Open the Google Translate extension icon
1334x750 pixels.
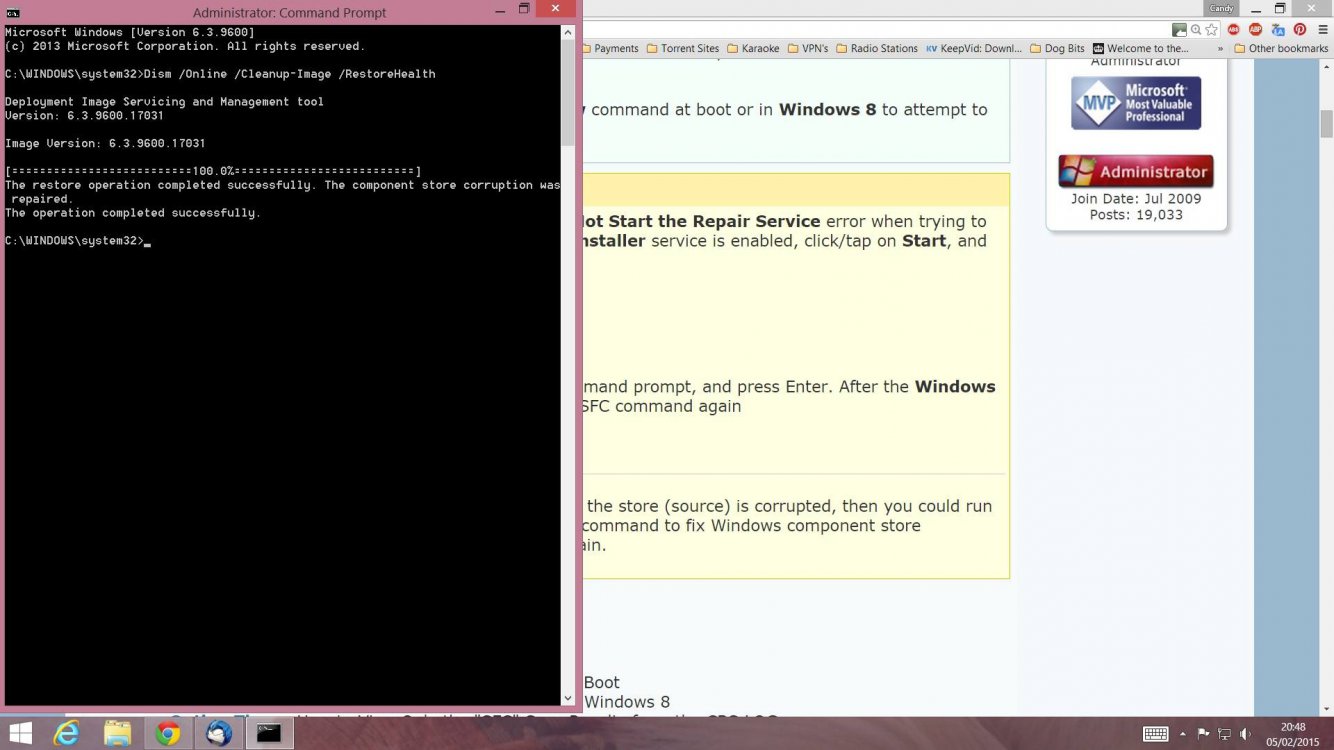point(1277,30)
